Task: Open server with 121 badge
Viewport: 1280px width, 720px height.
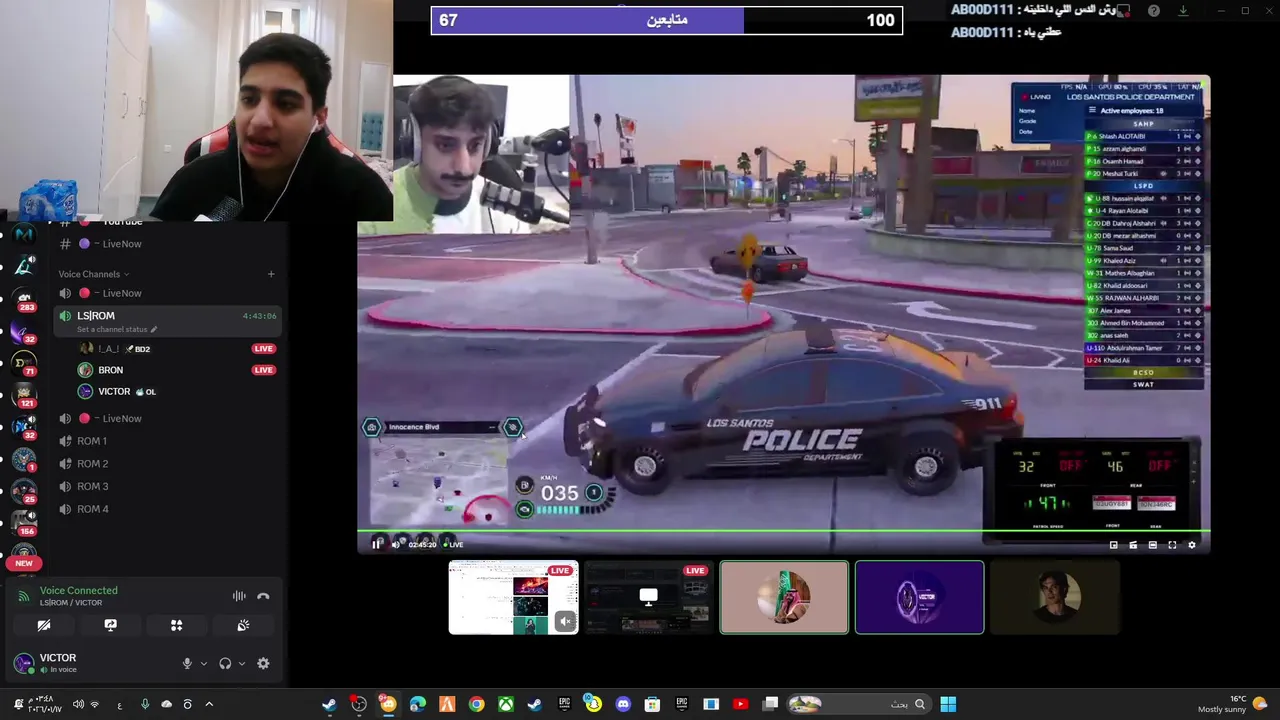Action: (x=24, y=395)
